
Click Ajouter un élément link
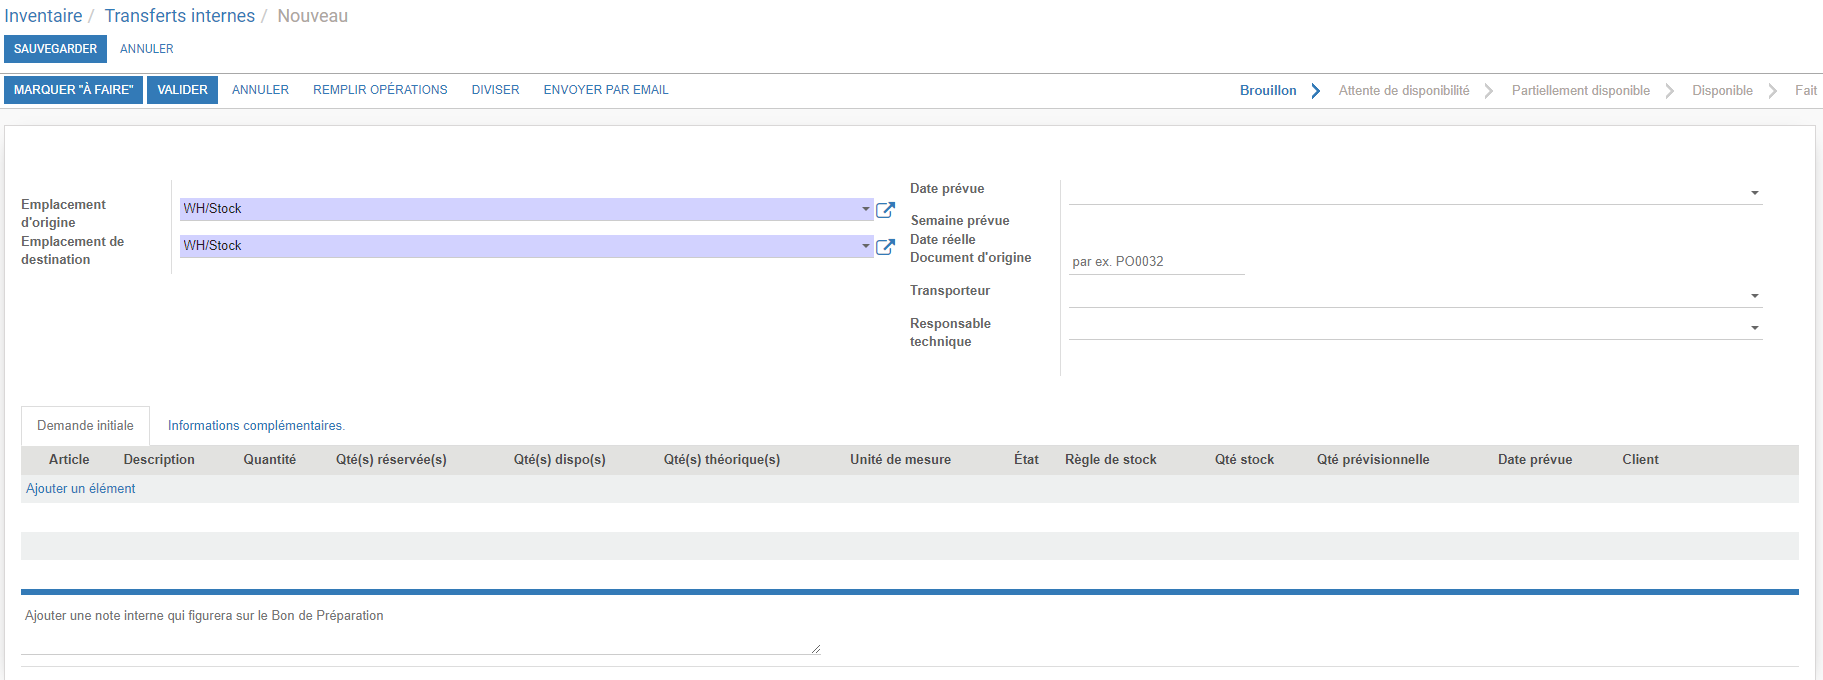[x=81, y=489]
